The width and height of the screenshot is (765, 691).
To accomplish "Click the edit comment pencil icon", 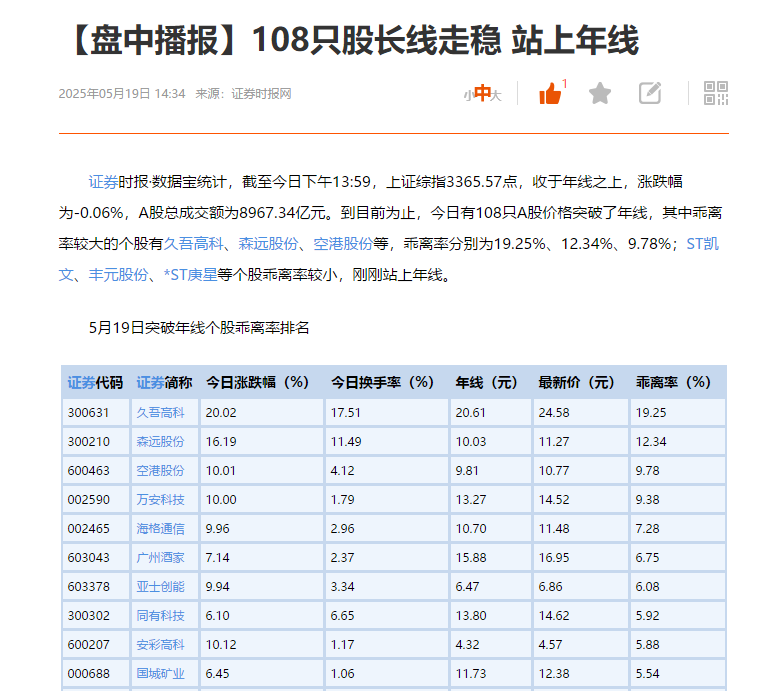I will point(650,93).
